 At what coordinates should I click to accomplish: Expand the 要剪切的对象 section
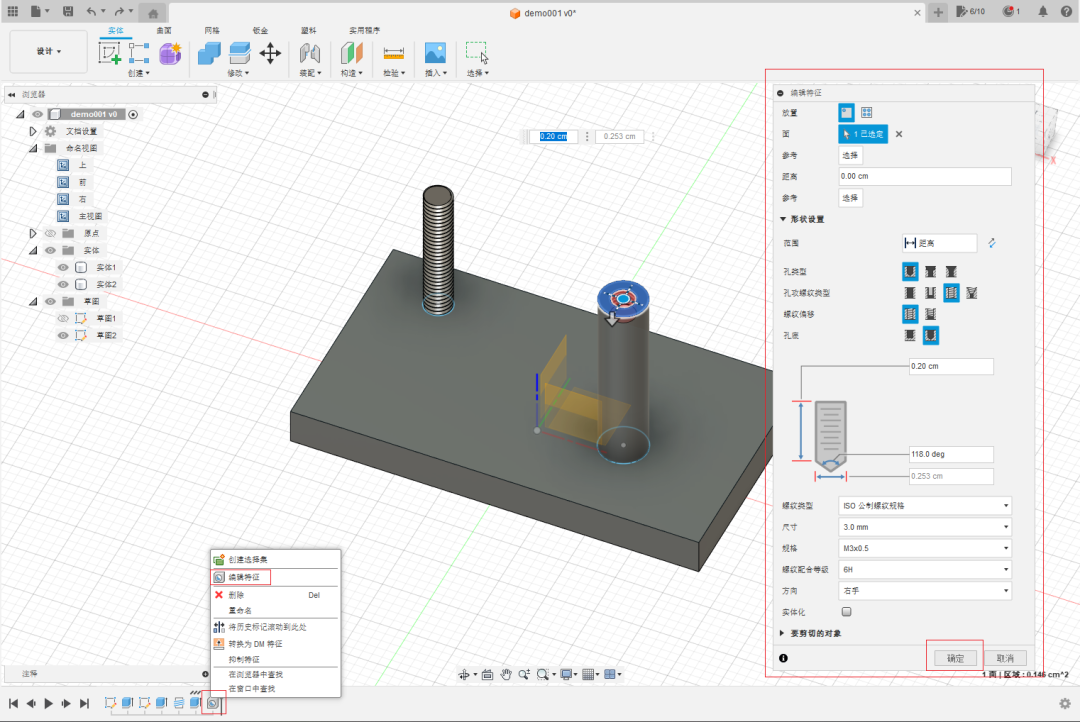click(782, 633)
